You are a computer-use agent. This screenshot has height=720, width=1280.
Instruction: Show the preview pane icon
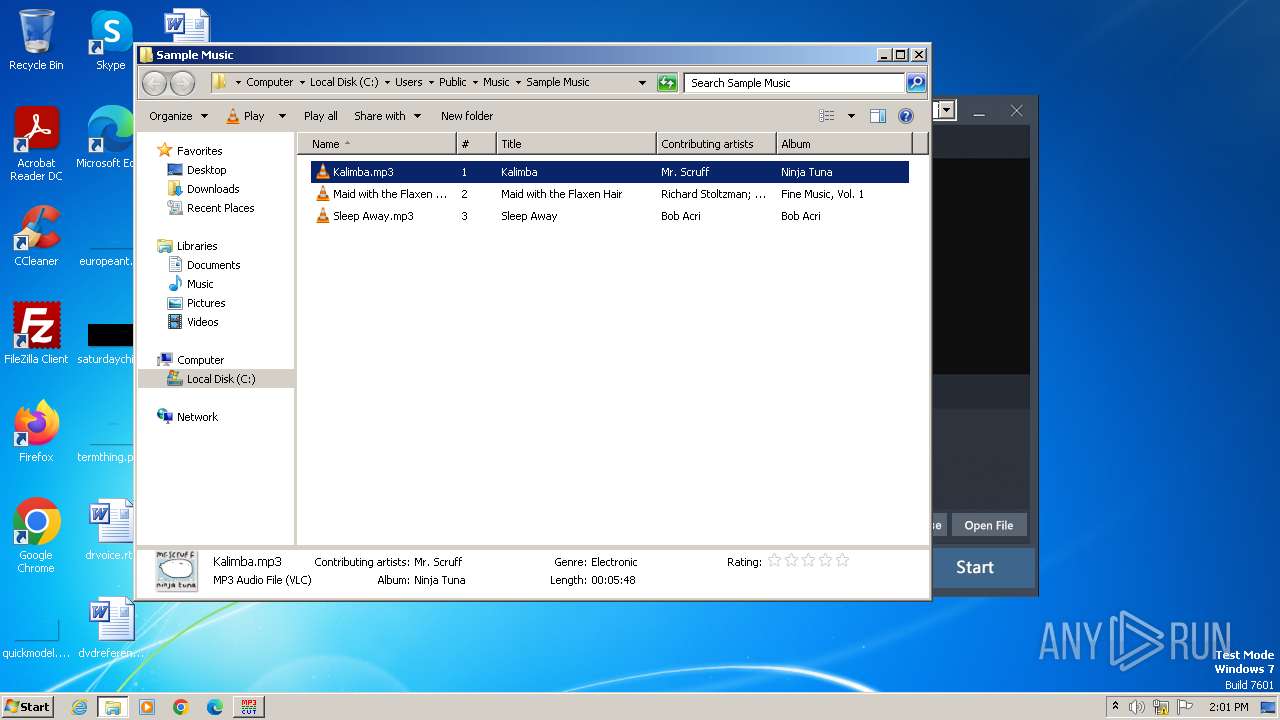point(877,116)
